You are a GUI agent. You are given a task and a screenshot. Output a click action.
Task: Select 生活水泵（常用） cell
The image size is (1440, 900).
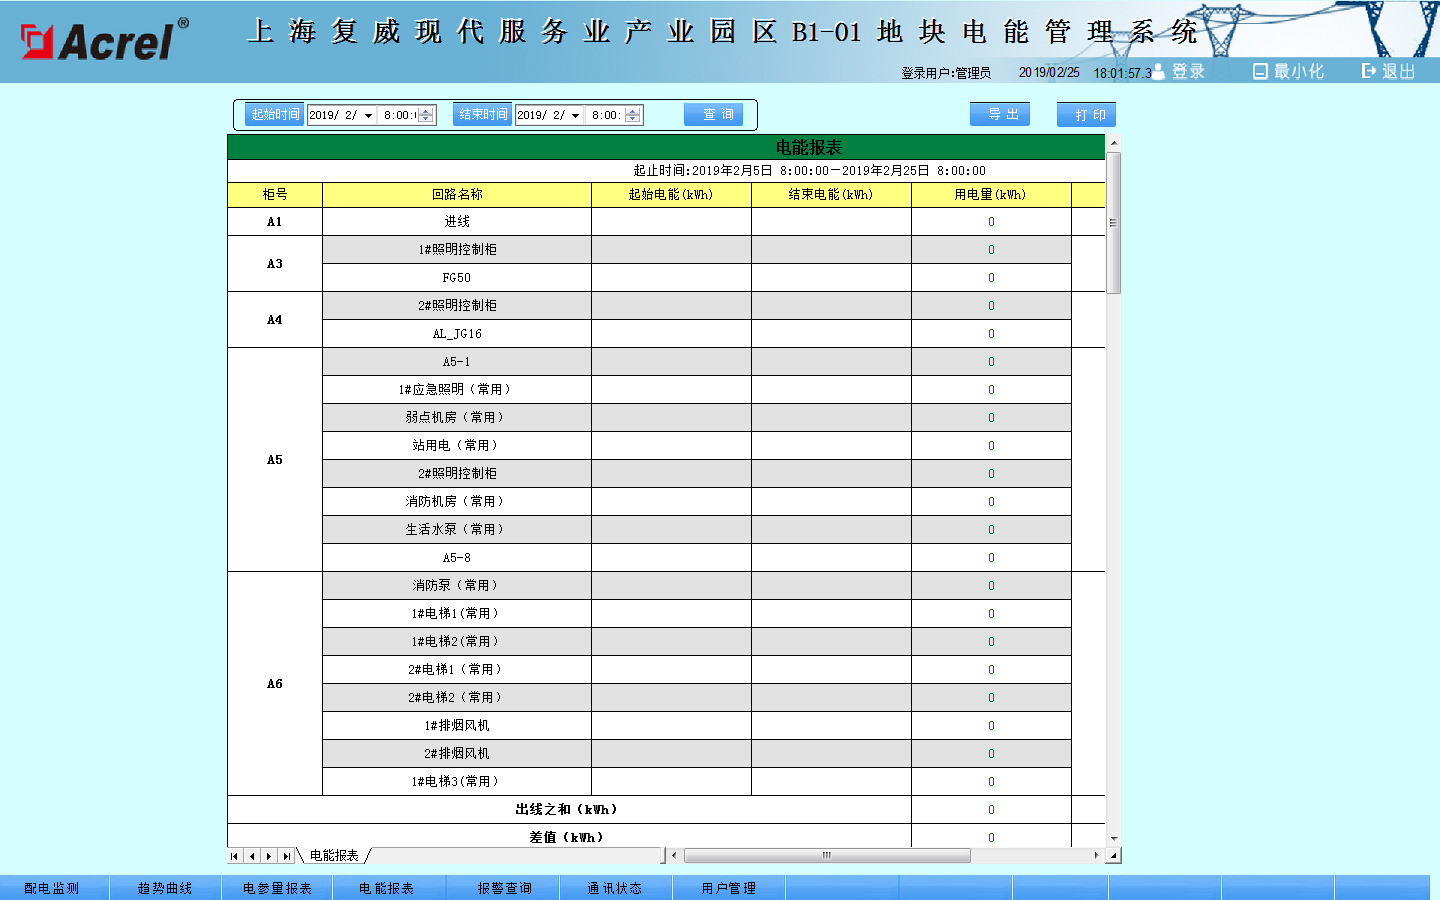[x=457, y=530]
